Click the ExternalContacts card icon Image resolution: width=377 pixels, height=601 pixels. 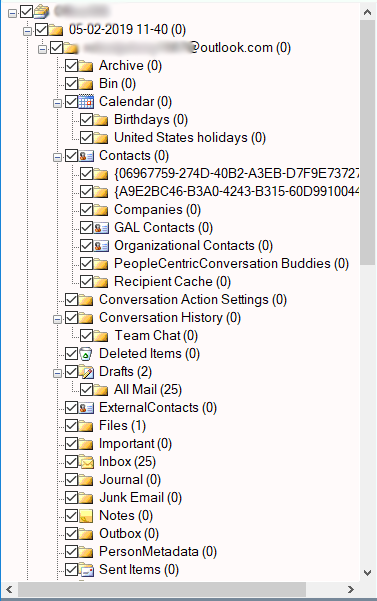click(x=86, y=408)
